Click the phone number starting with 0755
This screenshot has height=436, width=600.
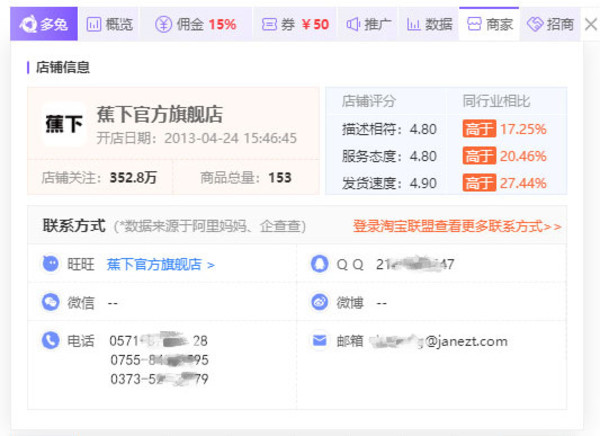(x=159, y=360)
